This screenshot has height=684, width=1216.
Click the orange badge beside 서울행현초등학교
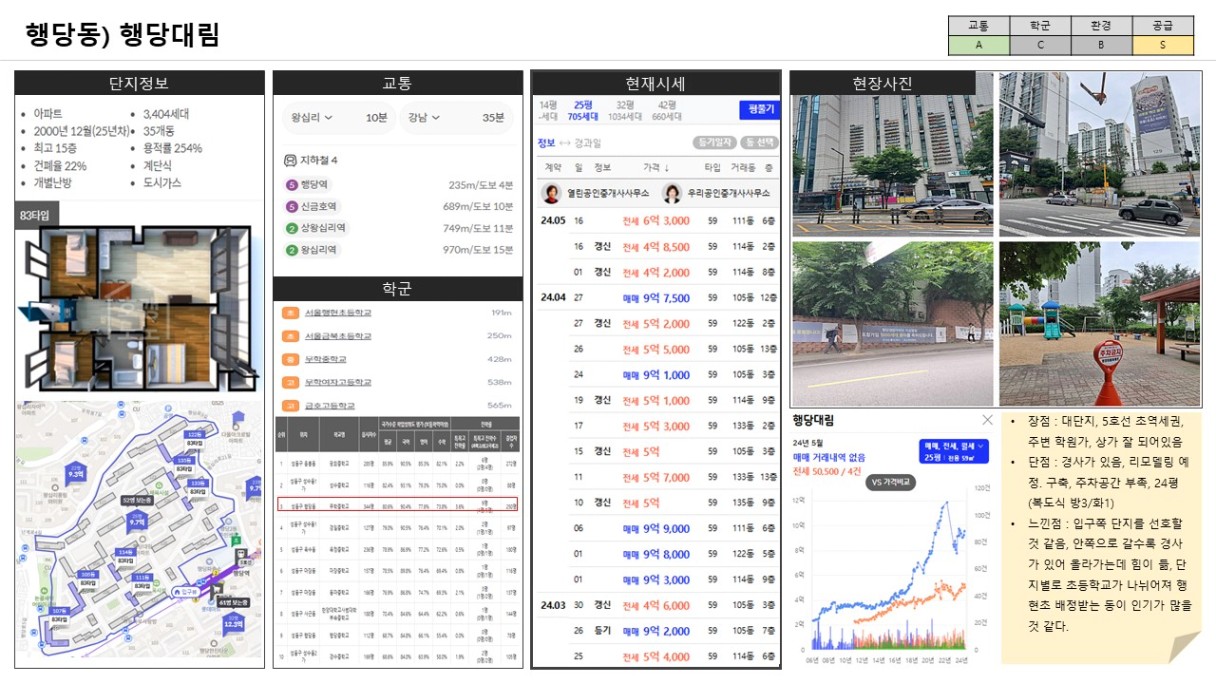(290, 313)
